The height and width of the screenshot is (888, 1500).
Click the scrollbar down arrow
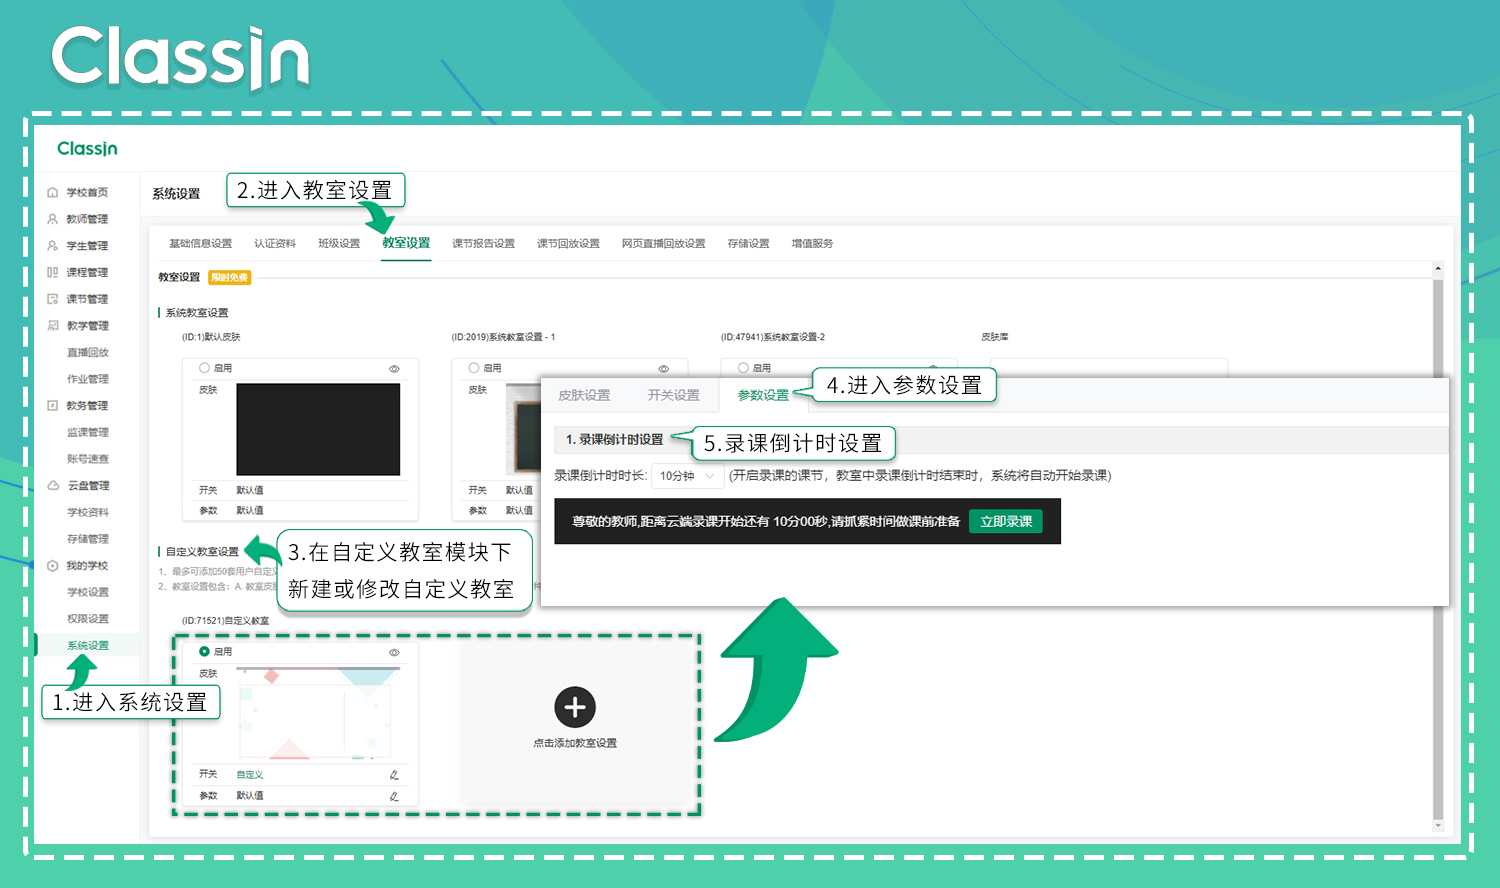(x=1438, y=826)
